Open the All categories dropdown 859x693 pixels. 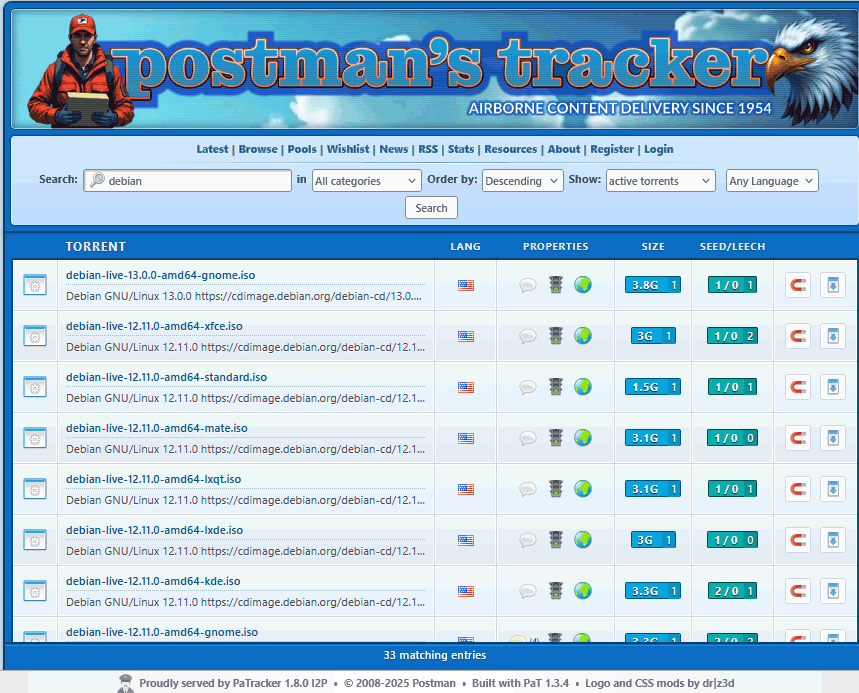tap(366, 180)
